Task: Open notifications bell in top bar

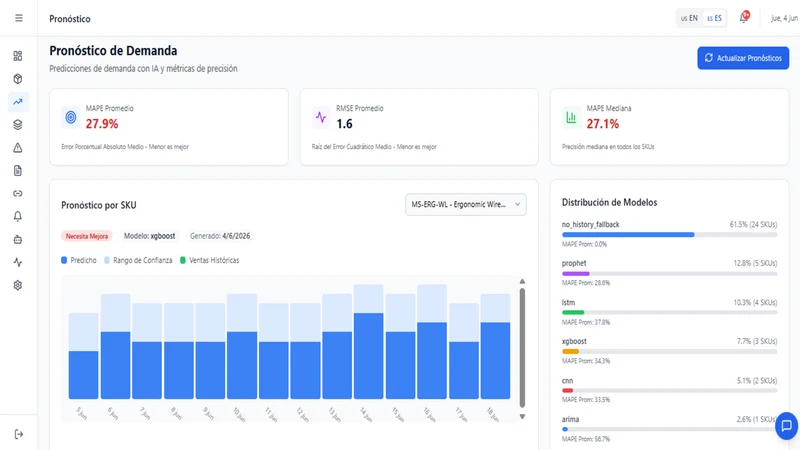Action: (x=744, y=18)
